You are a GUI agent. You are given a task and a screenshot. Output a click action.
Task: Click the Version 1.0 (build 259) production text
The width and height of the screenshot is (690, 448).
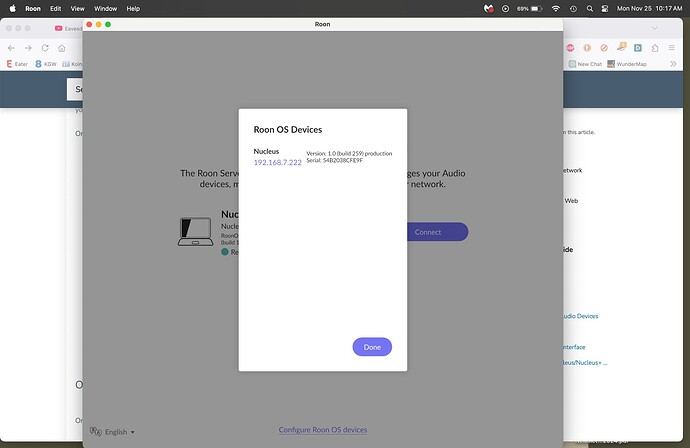click(x=349, y=153)
